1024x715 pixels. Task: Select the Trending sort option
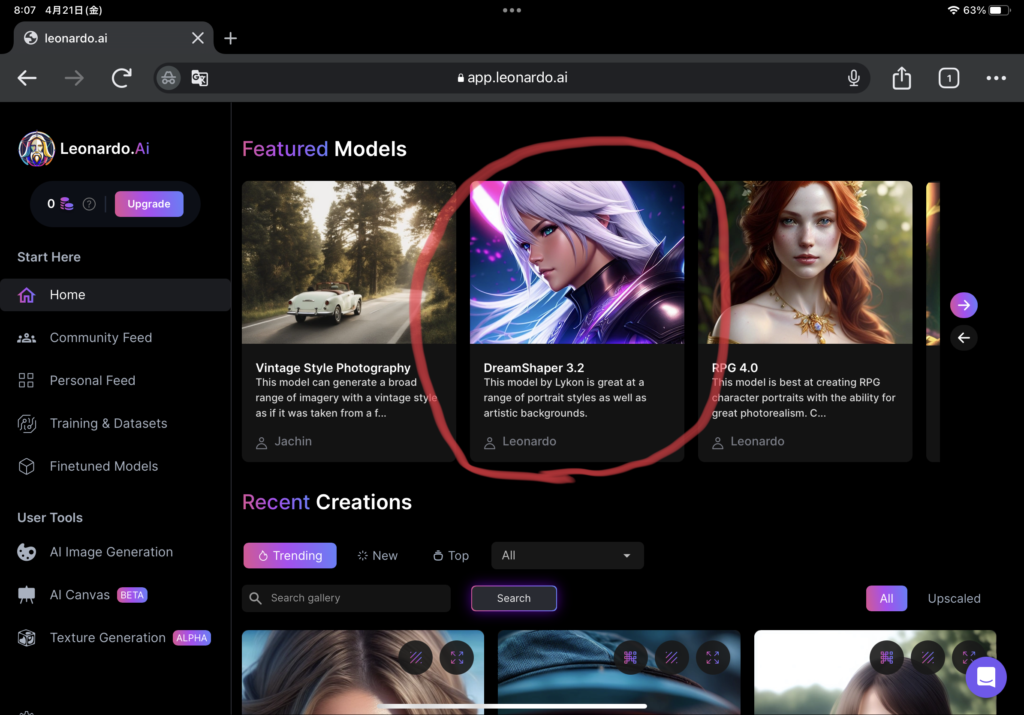click(290, 555)
